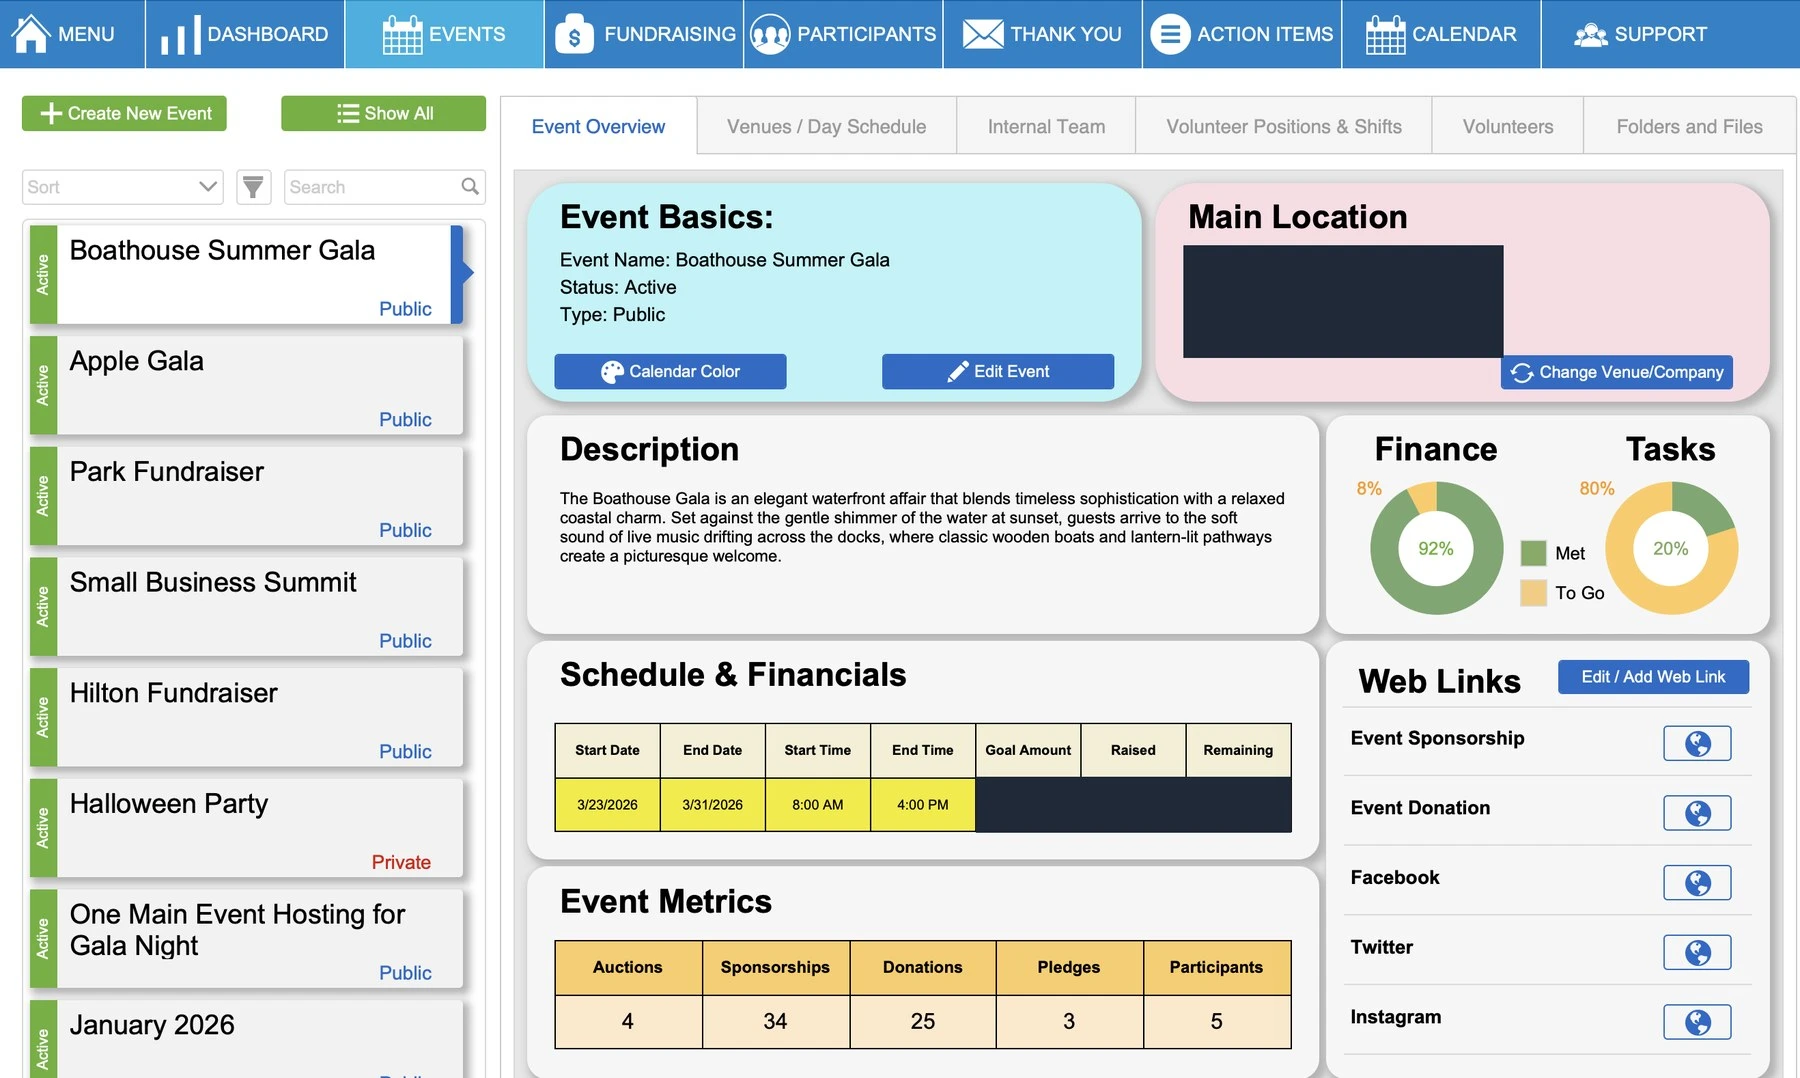
Task: Click Edit / Add Web Link button
Action: [1653, 677]
